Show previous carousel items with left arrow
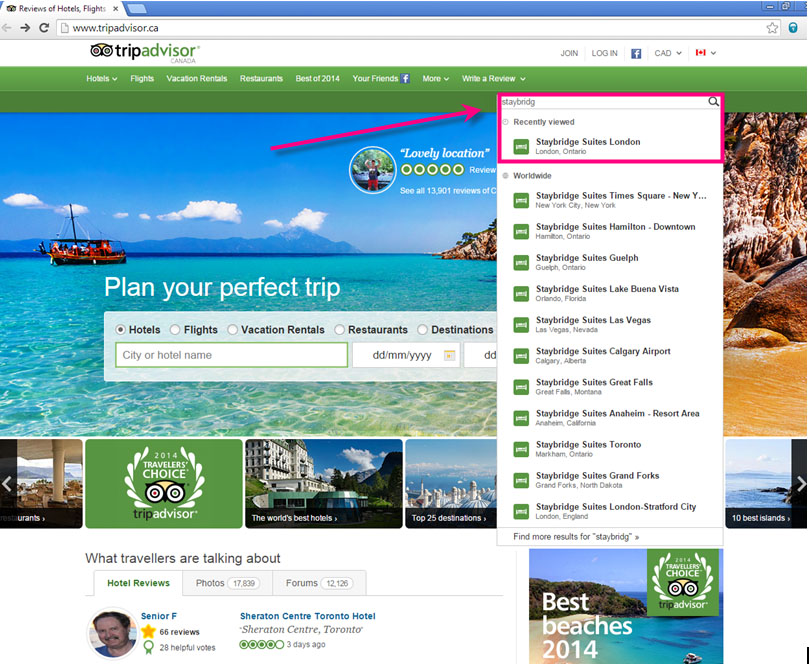Viewport: 809px width, 664px height. (7, 484)
